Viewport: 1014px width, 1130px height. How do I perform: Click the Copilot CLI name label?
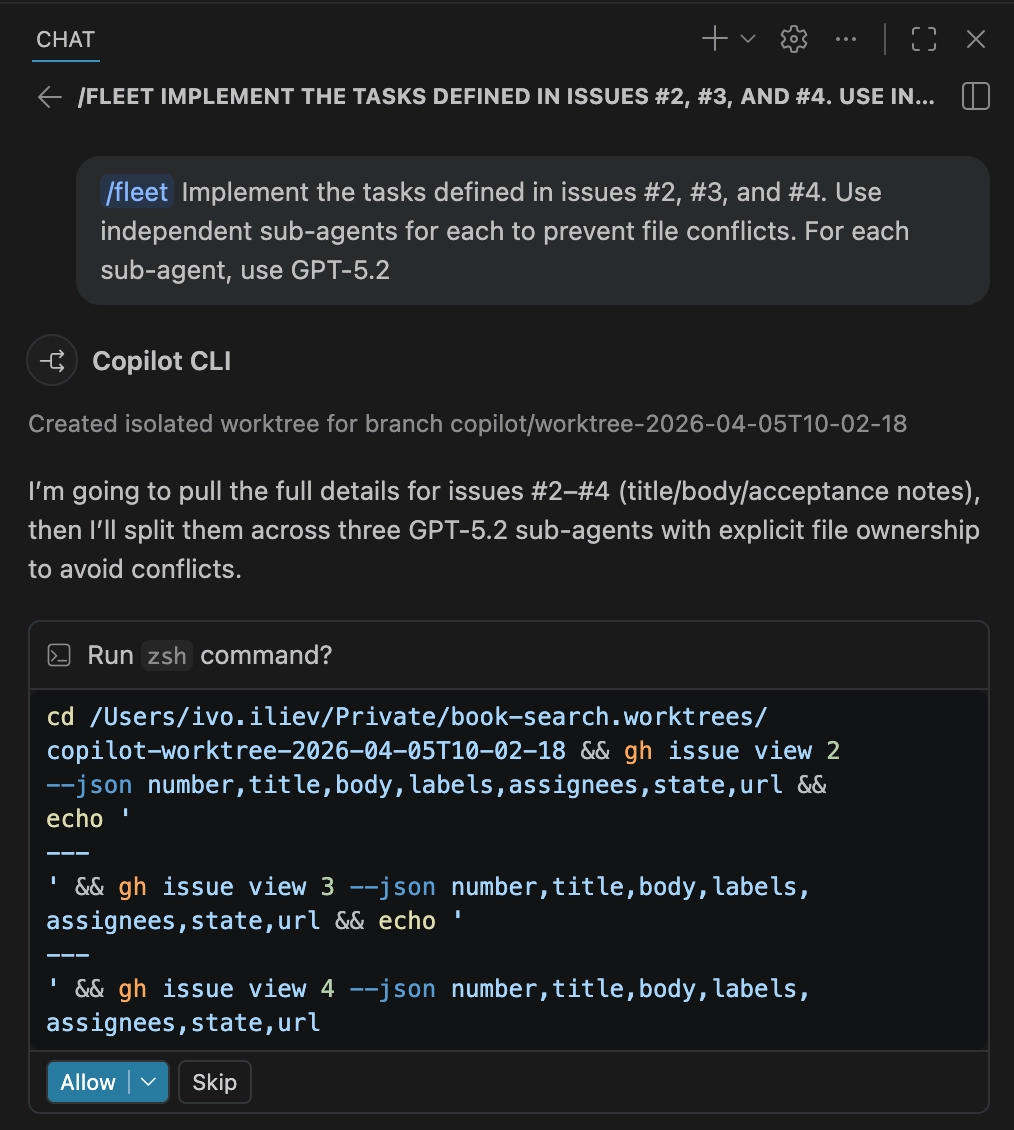click(161, 361)
